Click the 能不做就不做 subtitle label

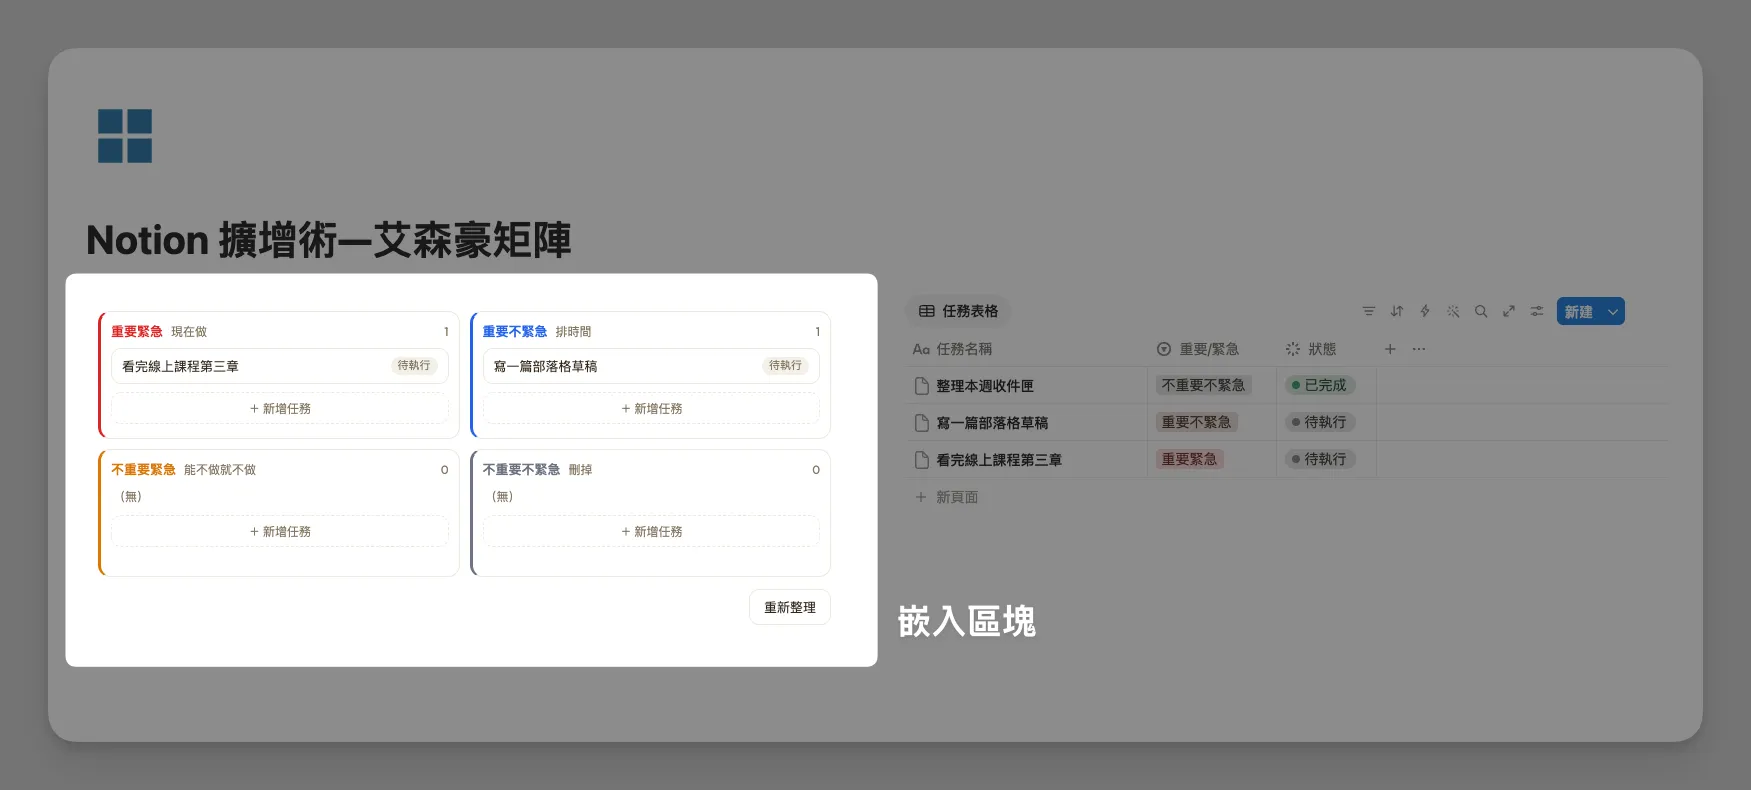[x=220, y=469]
